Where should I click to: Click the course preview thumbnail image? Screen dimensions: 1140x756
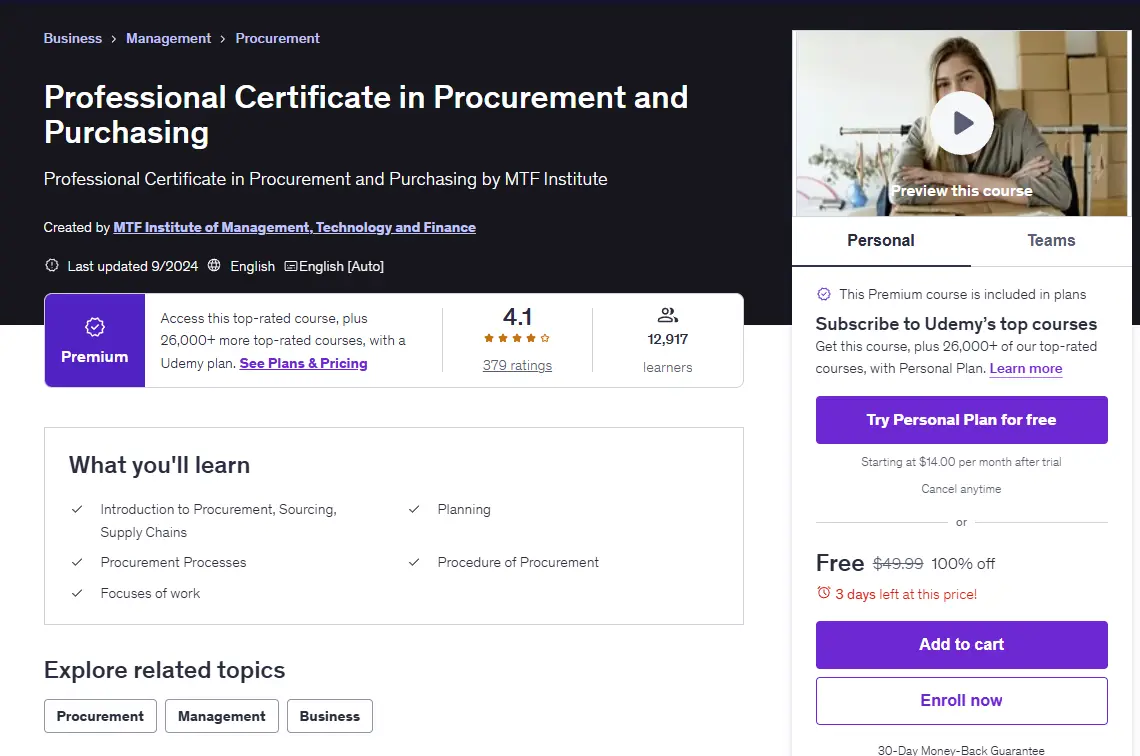[962, 124]
